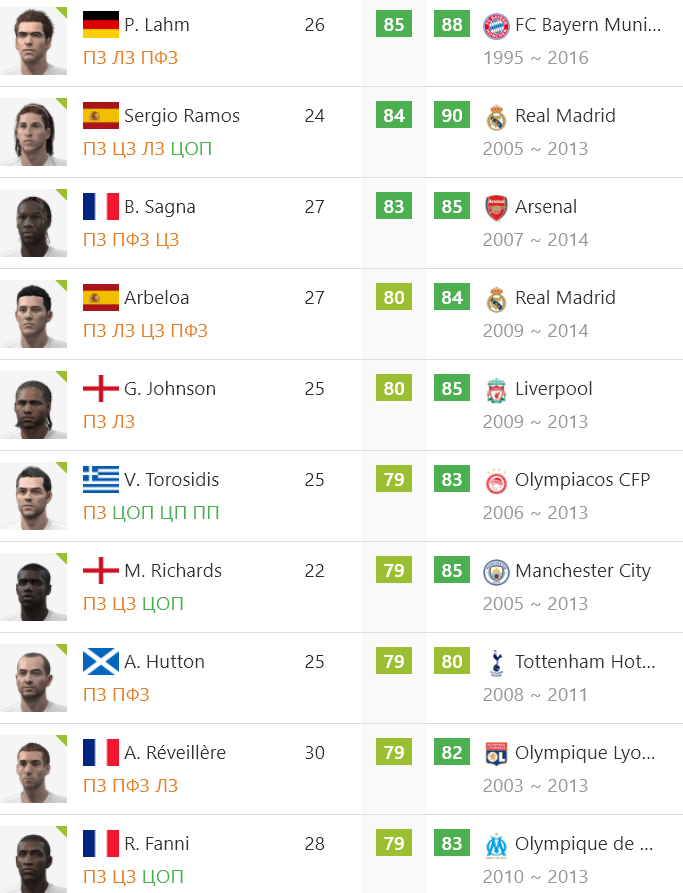Click the Real Madrid text beside Arbeloa
This screenshot has width=683, height=893.
(565, 297)
